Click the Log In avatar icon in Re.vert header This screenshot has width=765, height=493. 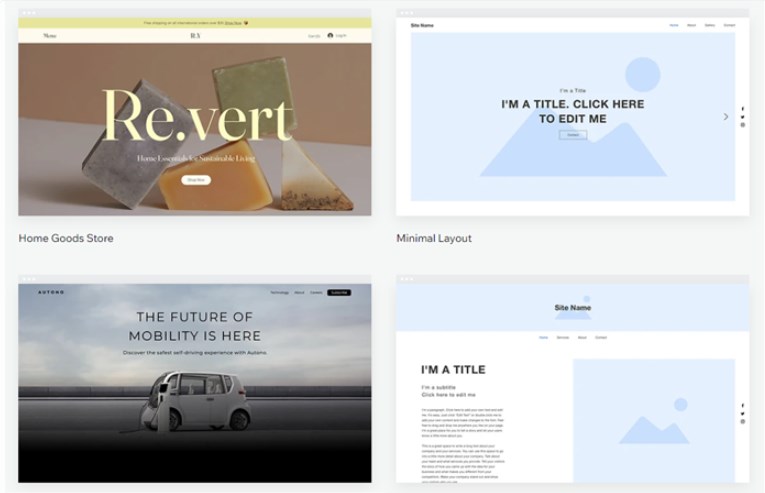(330, 36)
